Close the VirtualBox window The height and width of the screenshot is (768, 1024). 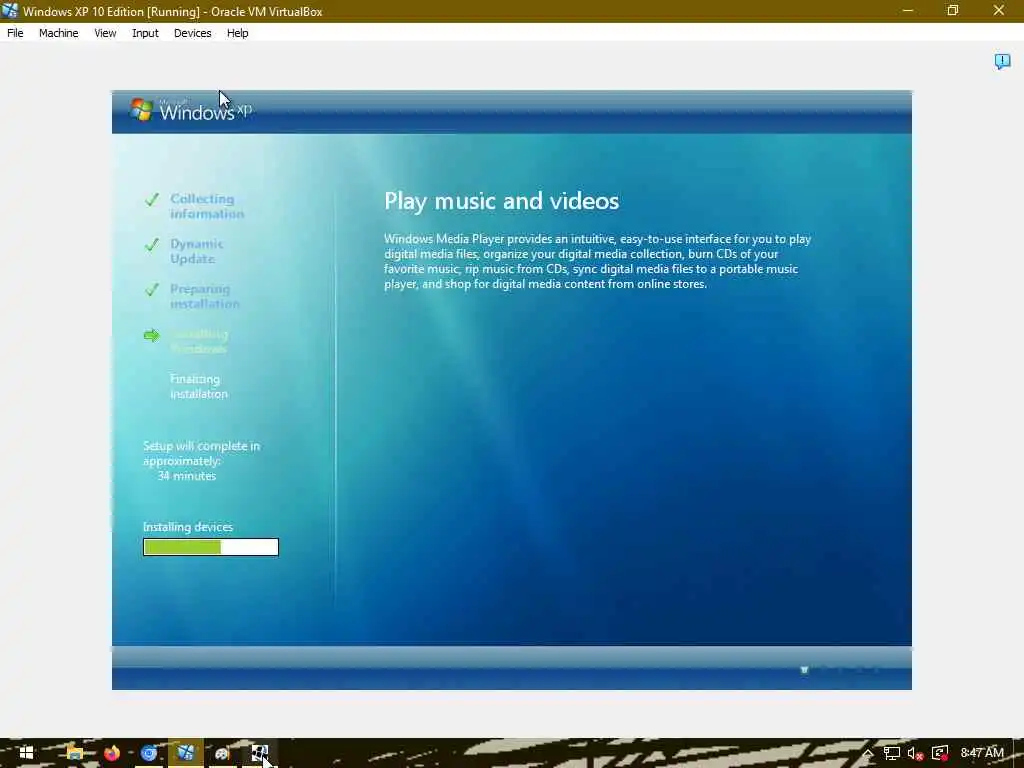click(x=999, y=10)
